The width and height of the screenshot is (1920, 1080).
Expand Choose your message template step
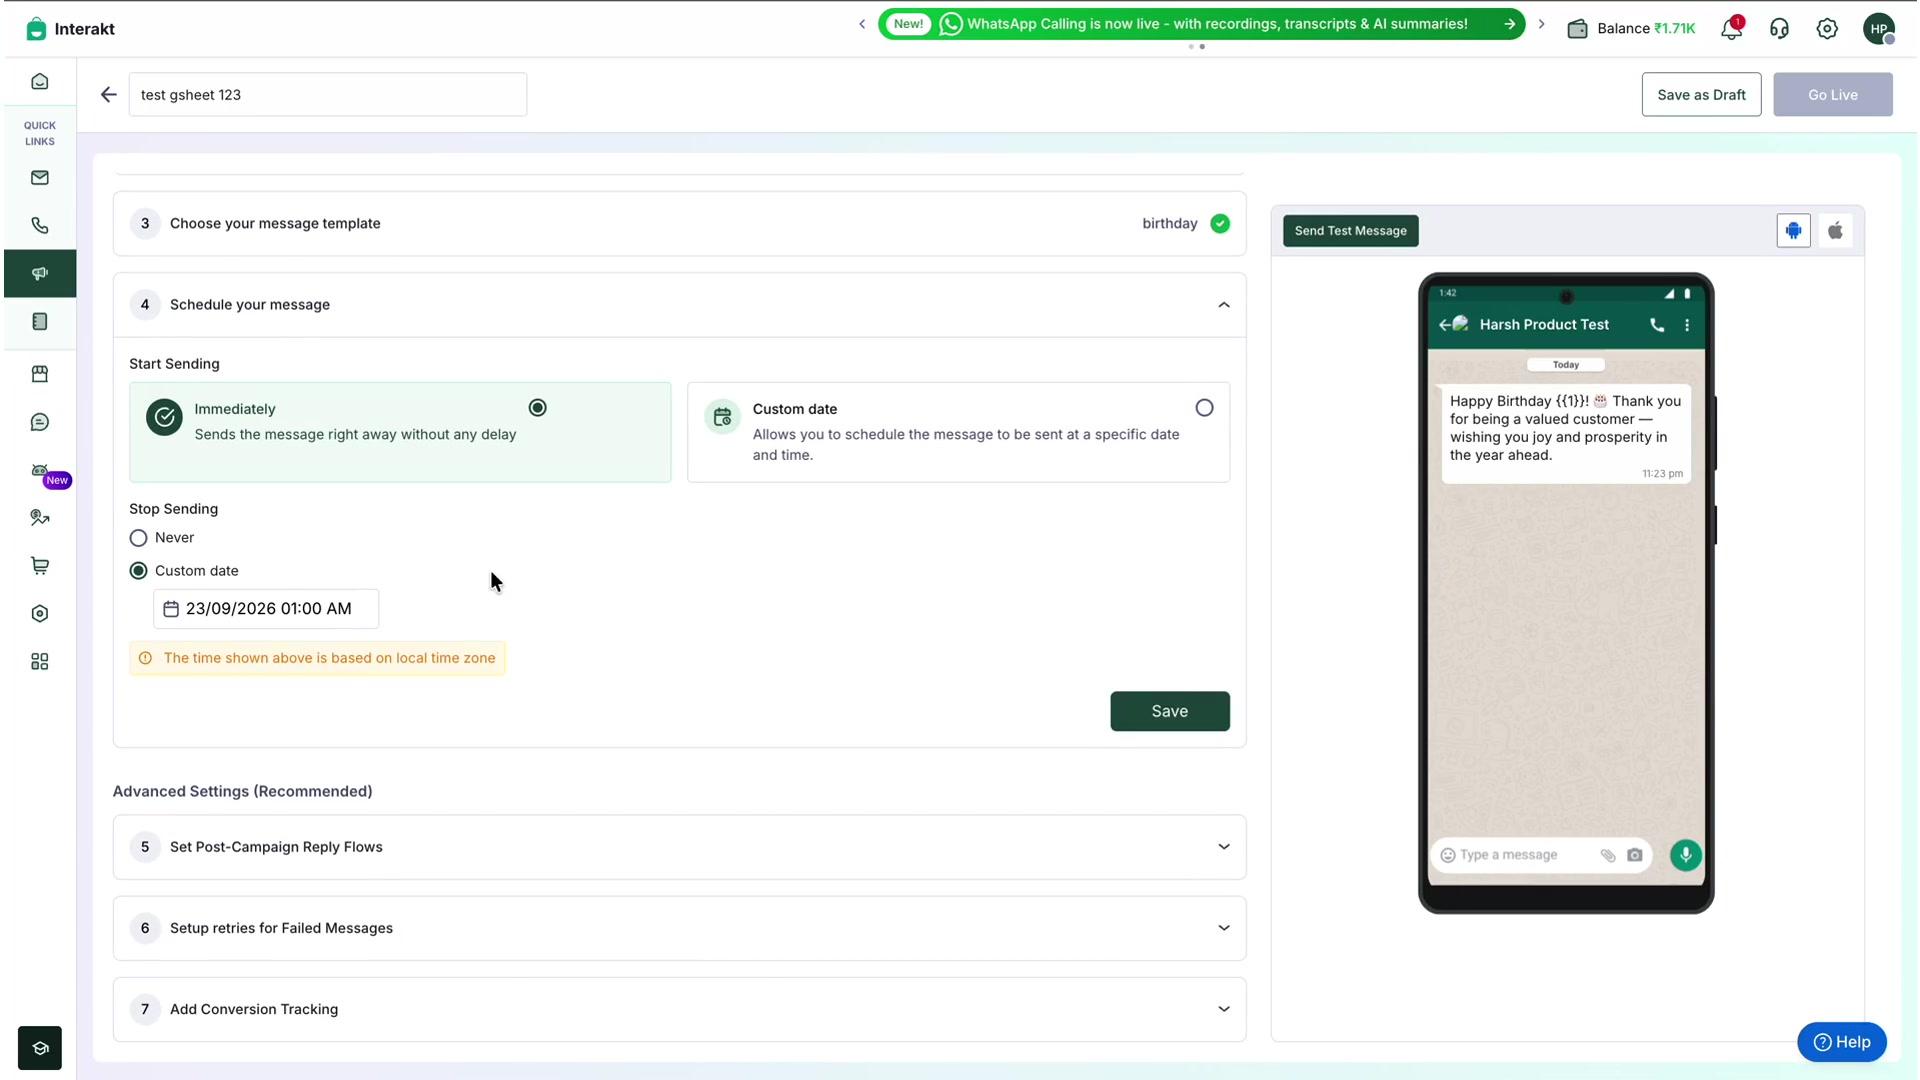point(680,224)
